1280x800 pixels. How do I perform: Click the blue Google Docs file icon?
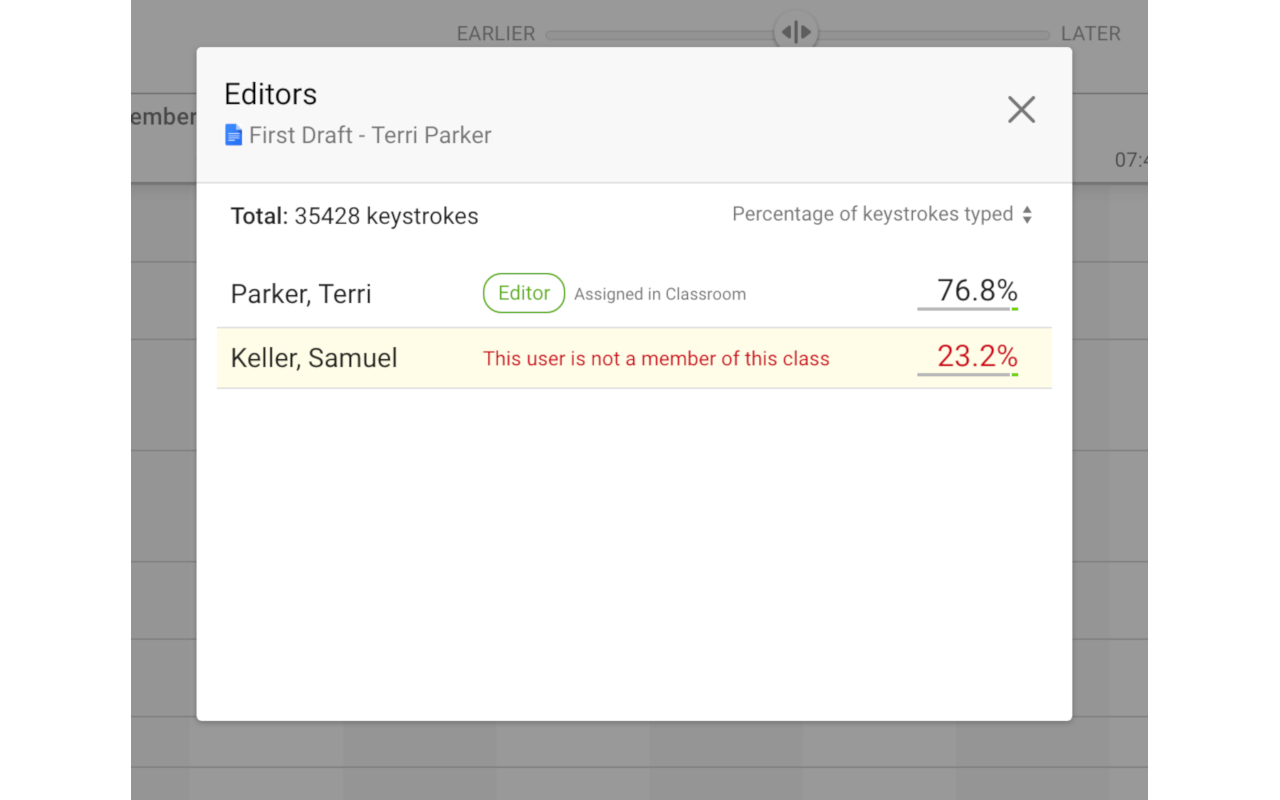[234, 135]
